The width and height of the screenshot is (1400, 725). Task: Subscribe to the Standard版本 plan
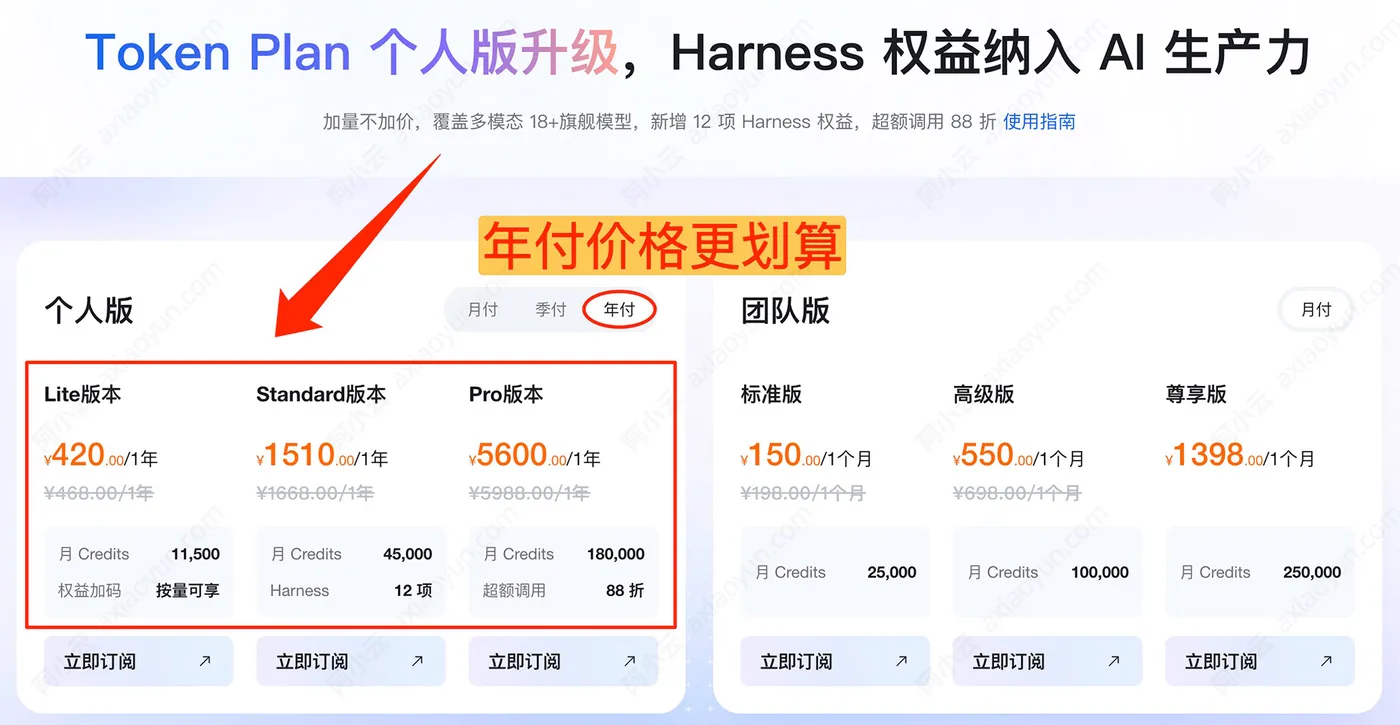click(351, 661)
